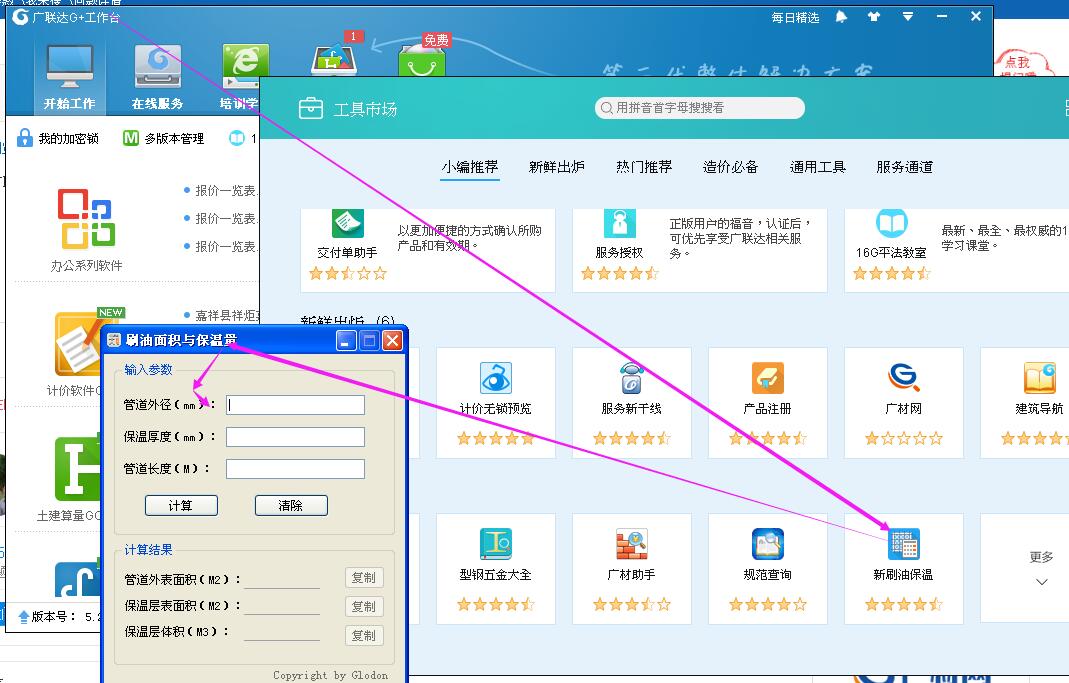Open the 培训学 browser icon
1069x683 pixels.
[x=245, y=67]
